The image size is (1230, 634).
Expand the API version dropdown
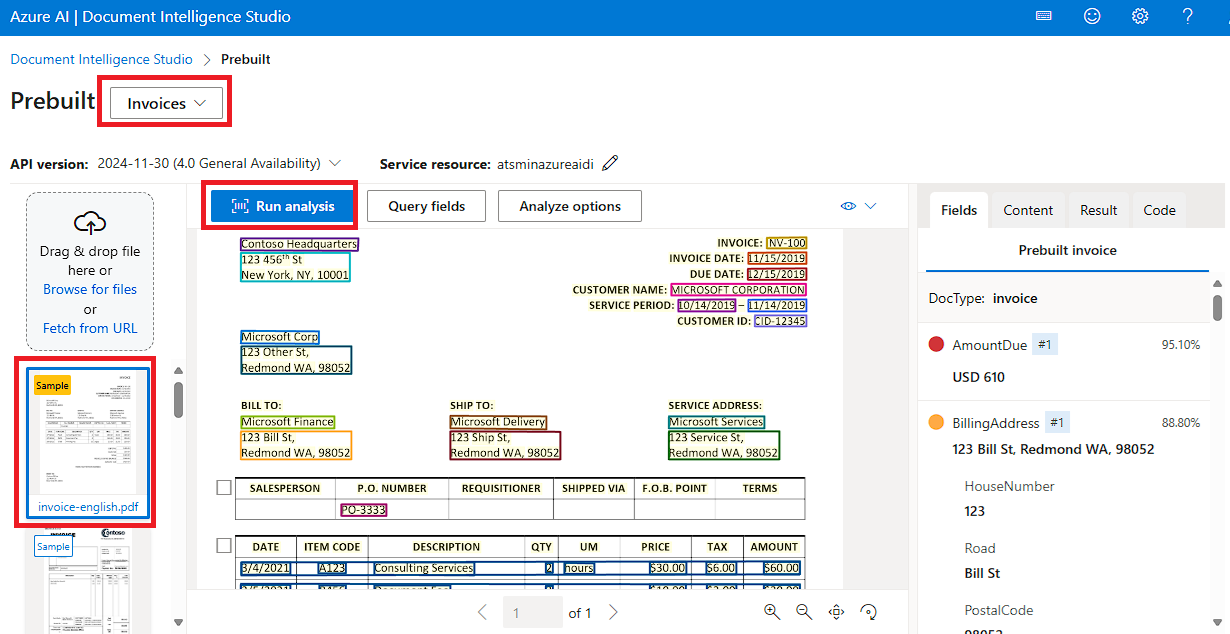334,163
